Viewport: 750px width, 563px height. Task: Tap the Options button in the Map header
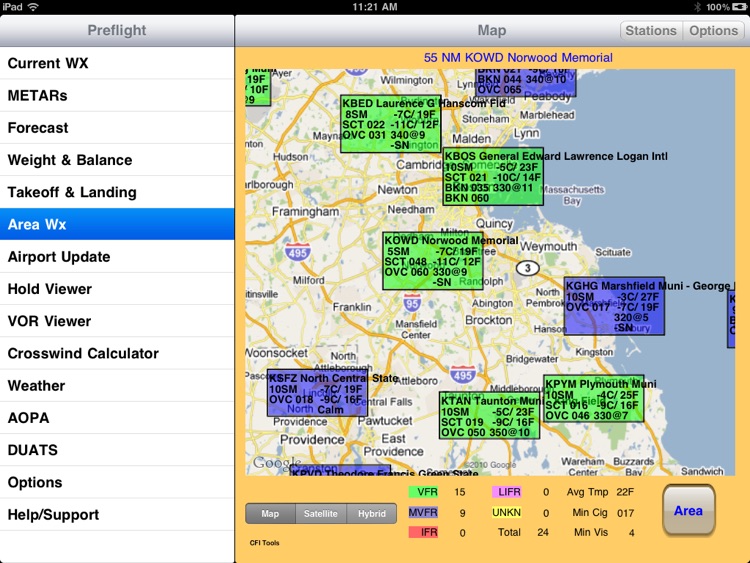(x=714, y=31)
